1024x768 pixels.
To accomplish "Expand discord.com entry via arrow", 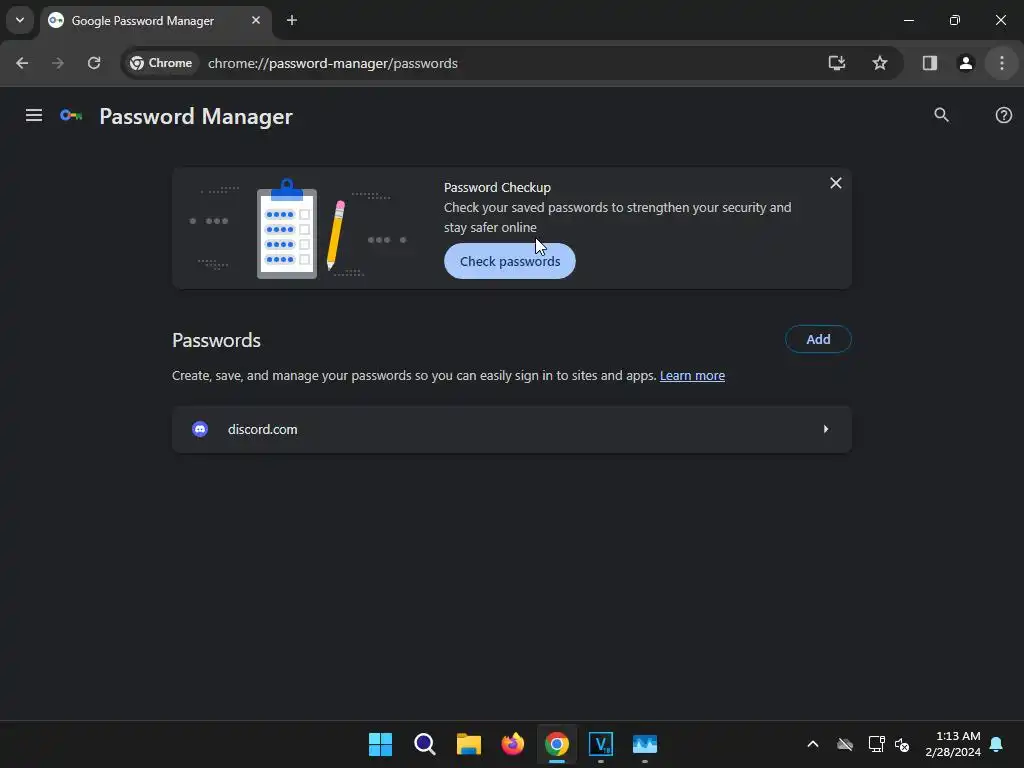I will click(826, 429).
